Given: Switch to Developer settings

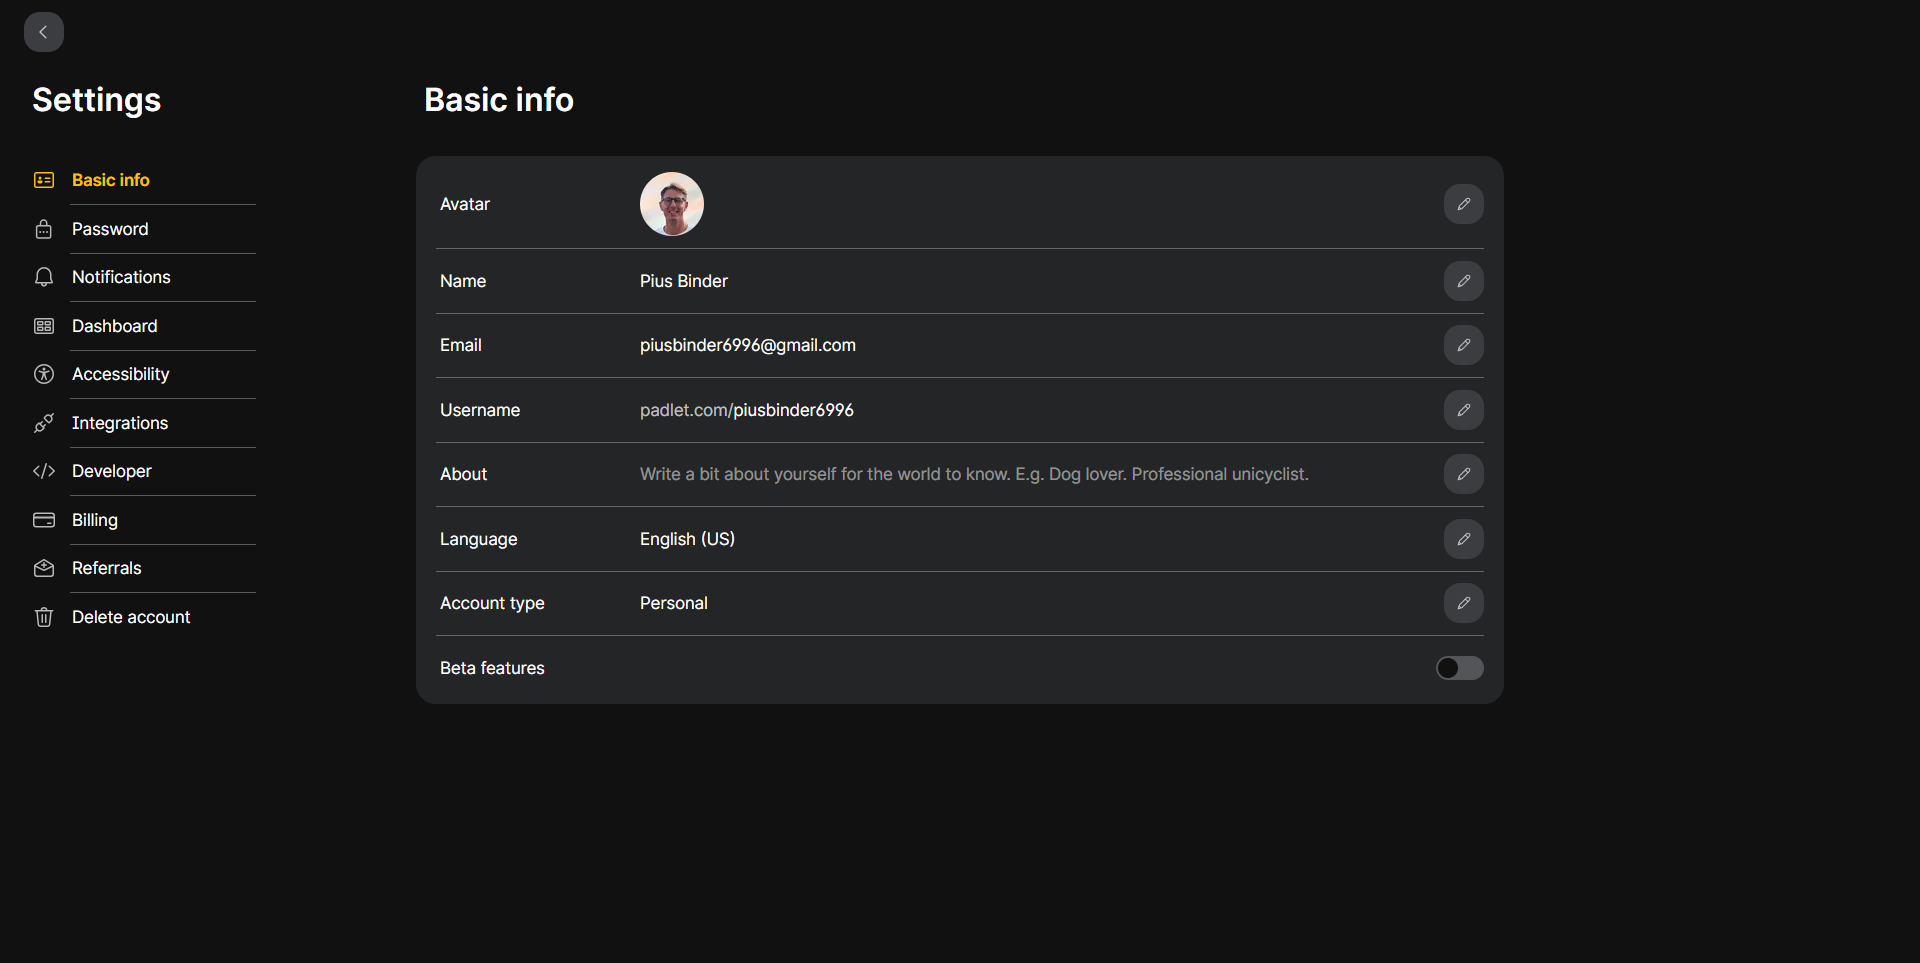Looking at the screenshot, I should [x=111, y=471].
